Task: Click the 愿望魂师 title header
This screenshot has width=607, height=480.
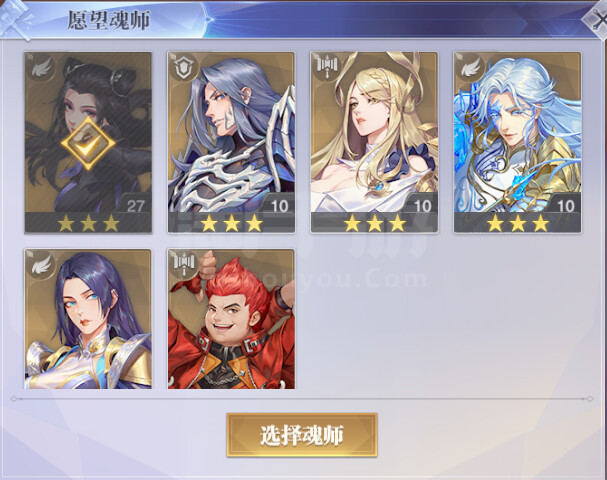Action: click(108, 20)
